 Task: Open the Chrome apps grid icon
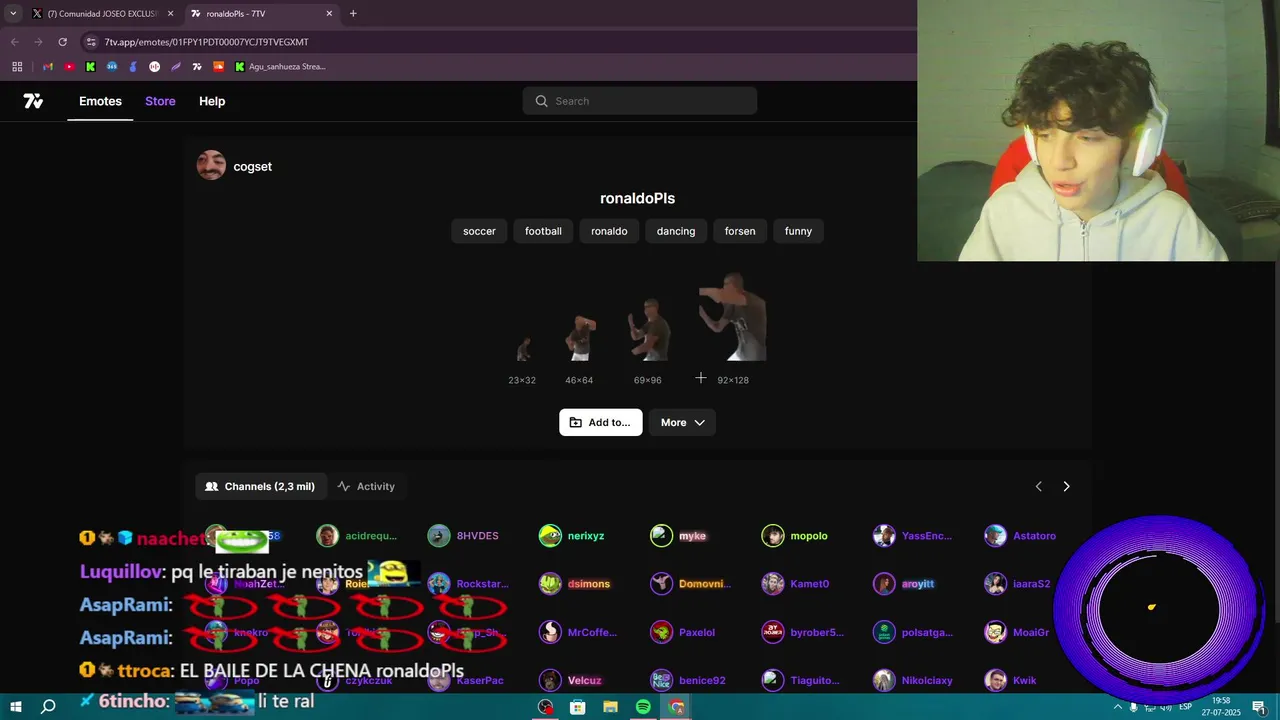[x=17, y=67]
